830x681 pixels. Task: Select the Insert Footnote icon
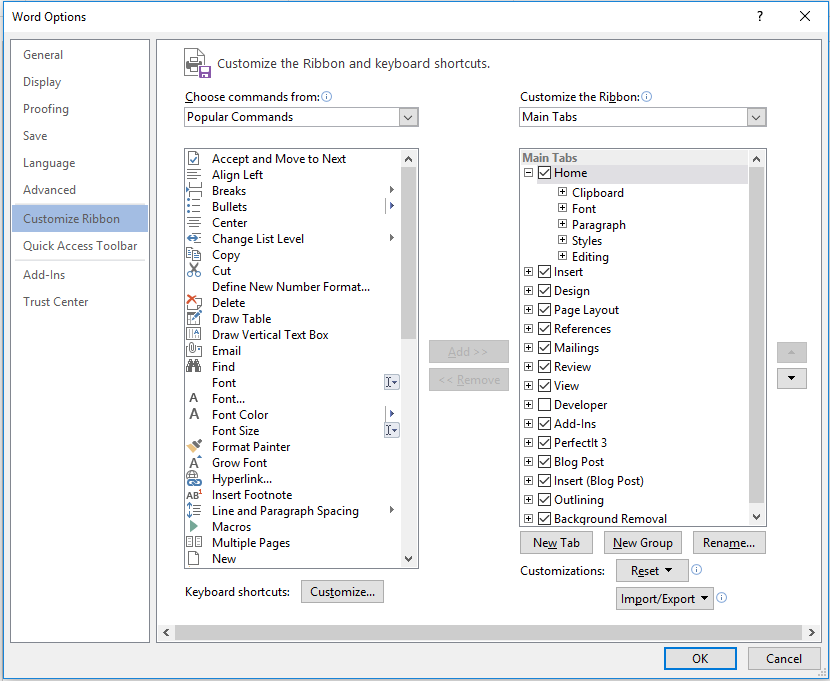[x=194, y=494]
